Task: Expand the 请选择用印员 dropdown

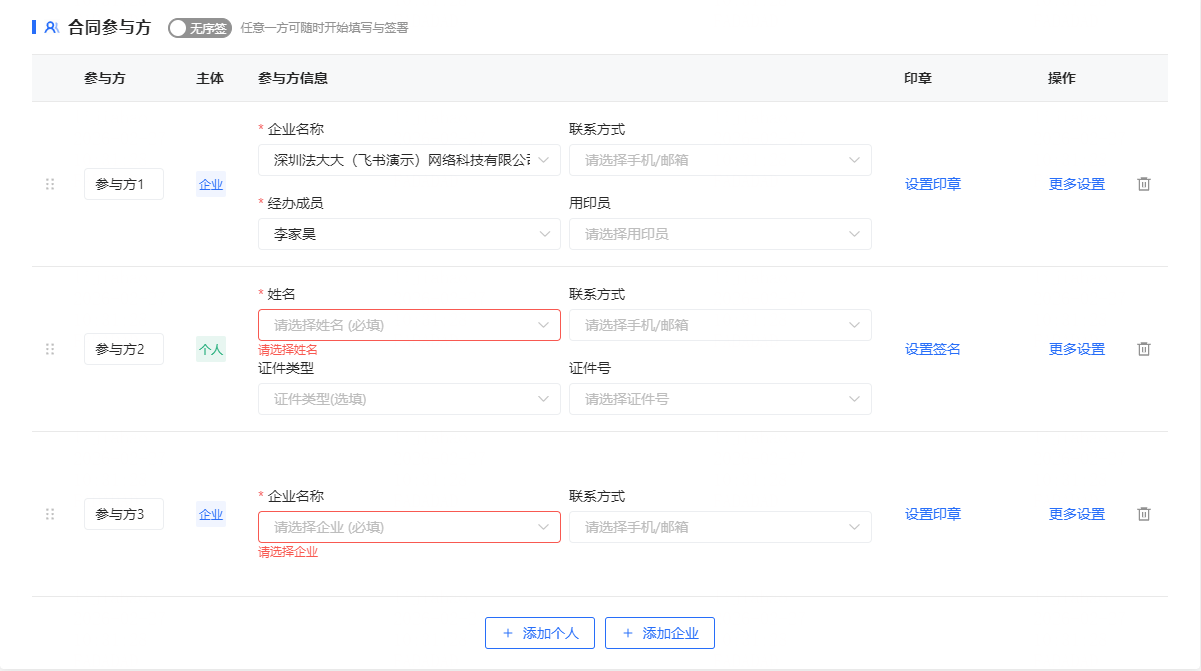Action: [x=720, y=234]
